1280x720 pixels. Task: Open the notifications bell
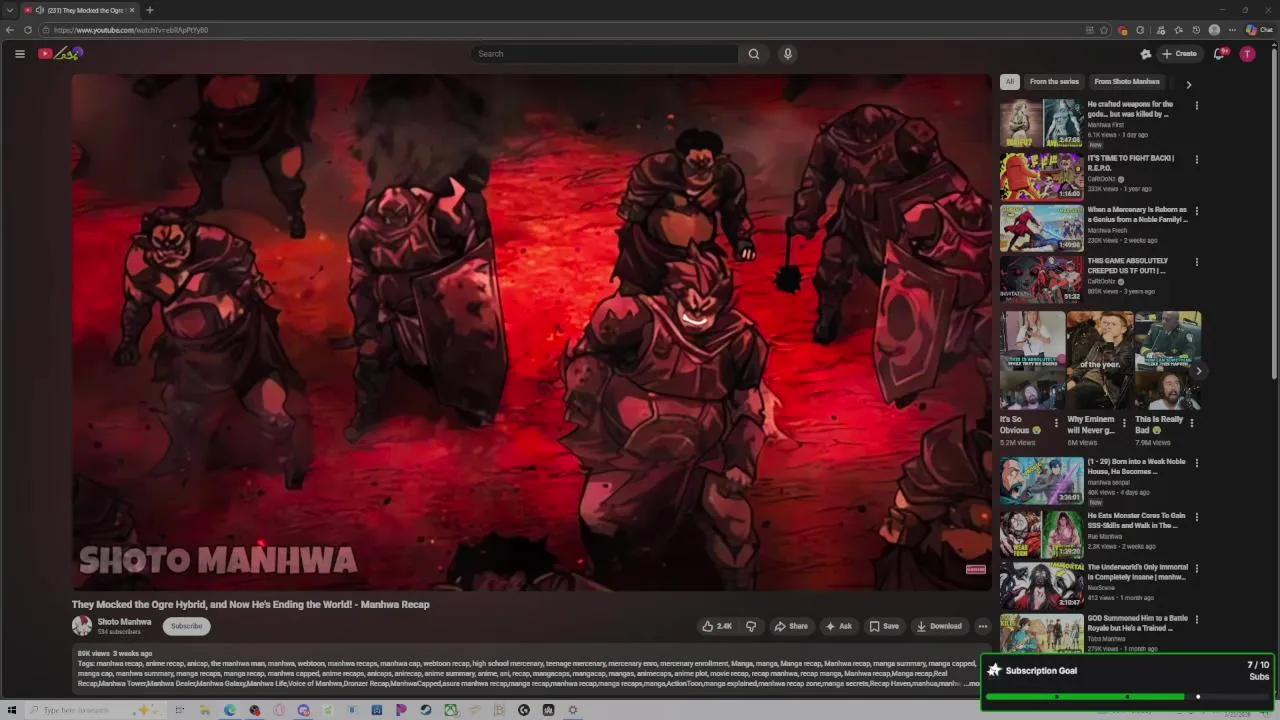(1219, 54)
